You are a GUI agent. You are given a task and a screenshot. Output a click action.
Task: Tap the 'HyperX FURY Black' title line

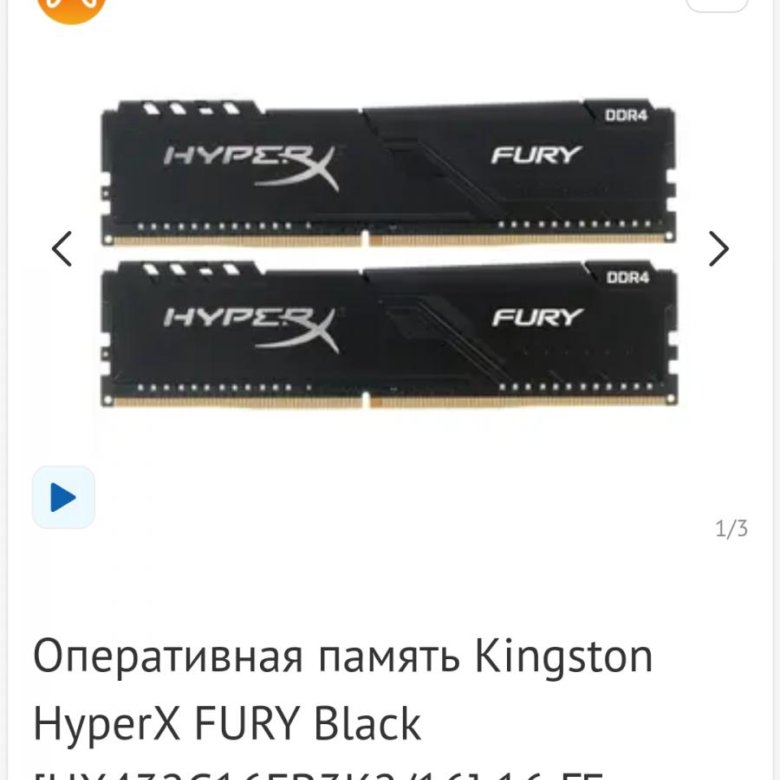[227, 723]
